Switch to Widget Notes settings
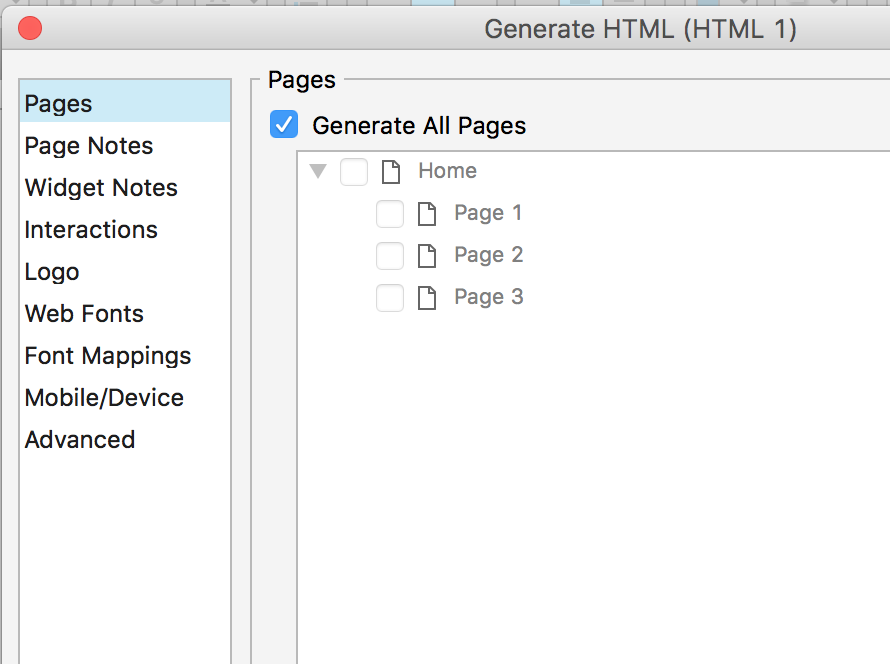The width and height of the screenshot is (890, 664). point(101,188)
